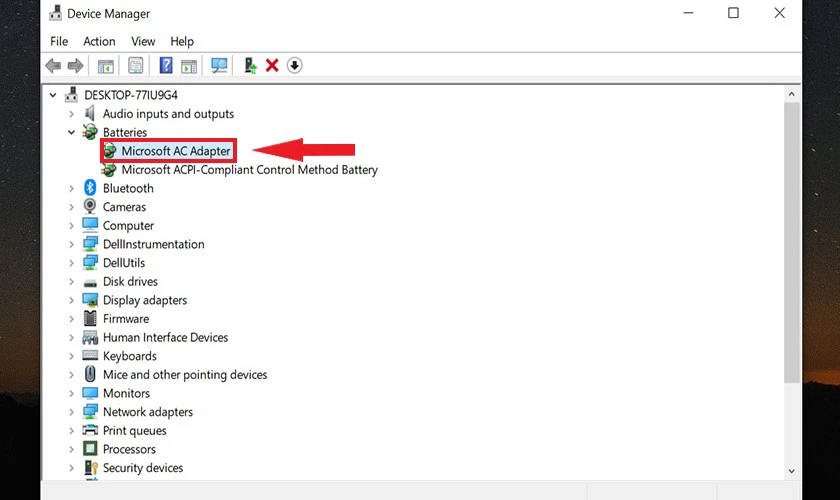840x500 pixels.
Task: Select the Monitors label
Action: point(126,393)
